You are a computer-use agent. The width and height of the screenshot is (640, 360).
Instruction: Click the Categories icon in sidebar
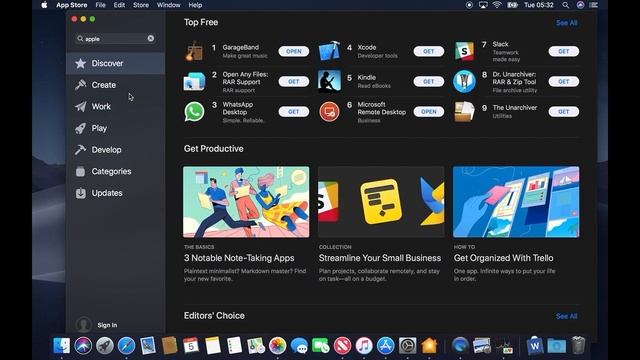[80, 171]
